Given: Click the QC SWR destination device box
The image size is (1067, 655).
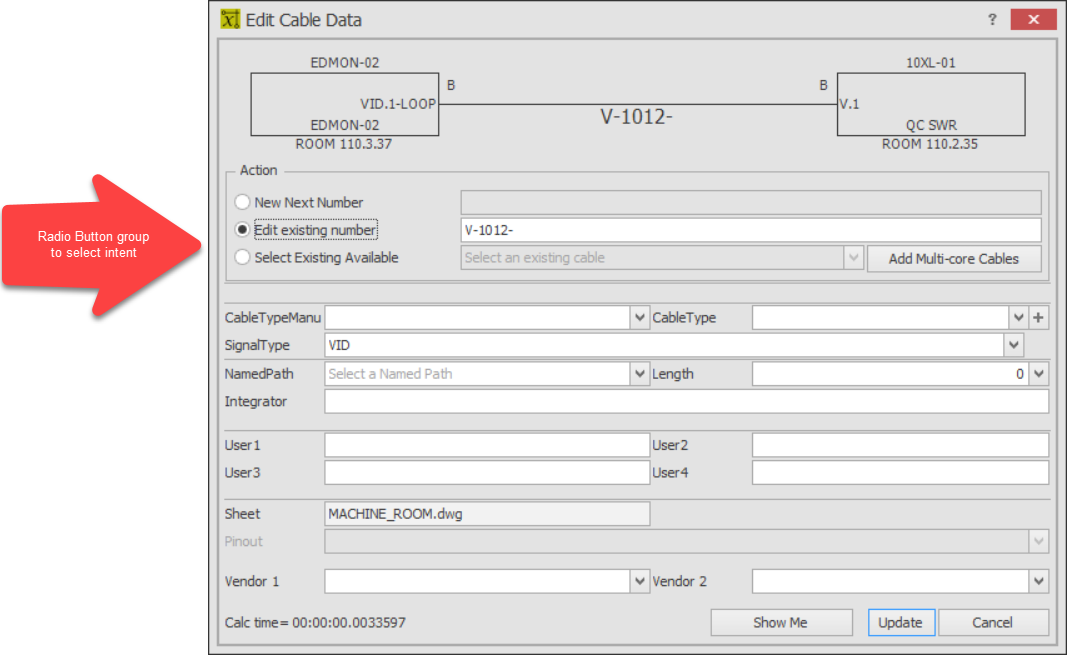Looking at the screenshot, I should [x=931, y=104].
